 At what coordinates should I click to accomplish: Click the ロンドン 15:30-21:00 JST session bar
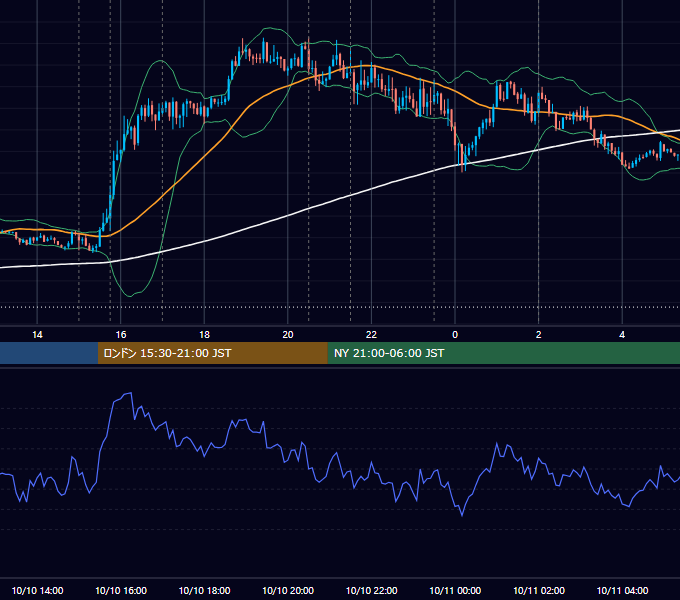pyautogui.click(x=212, y=353)
